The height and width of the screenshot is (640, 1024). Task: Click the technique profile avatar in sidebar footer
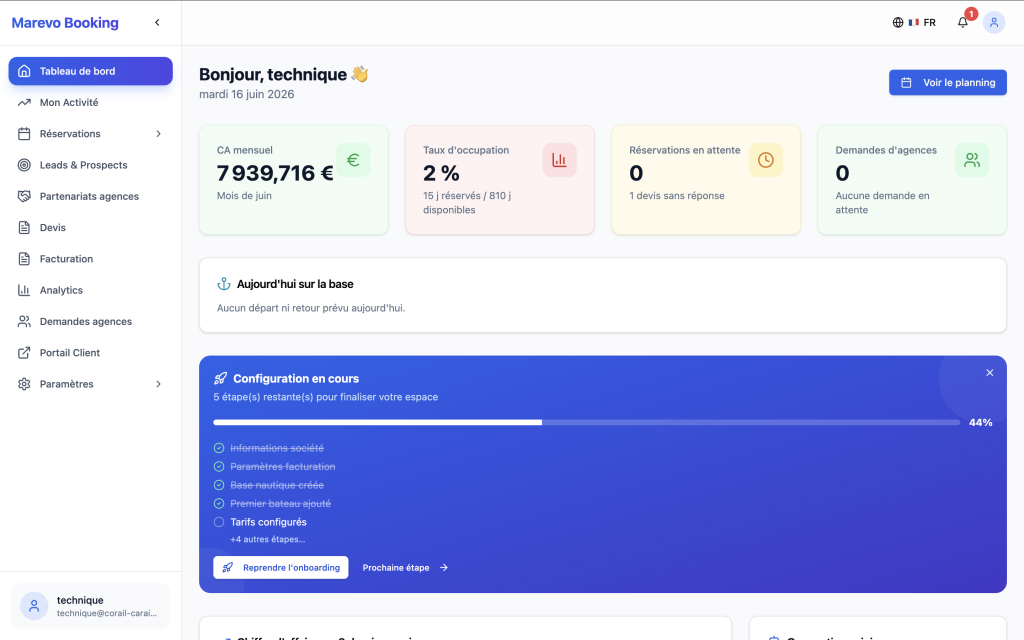tap(34, 606)
